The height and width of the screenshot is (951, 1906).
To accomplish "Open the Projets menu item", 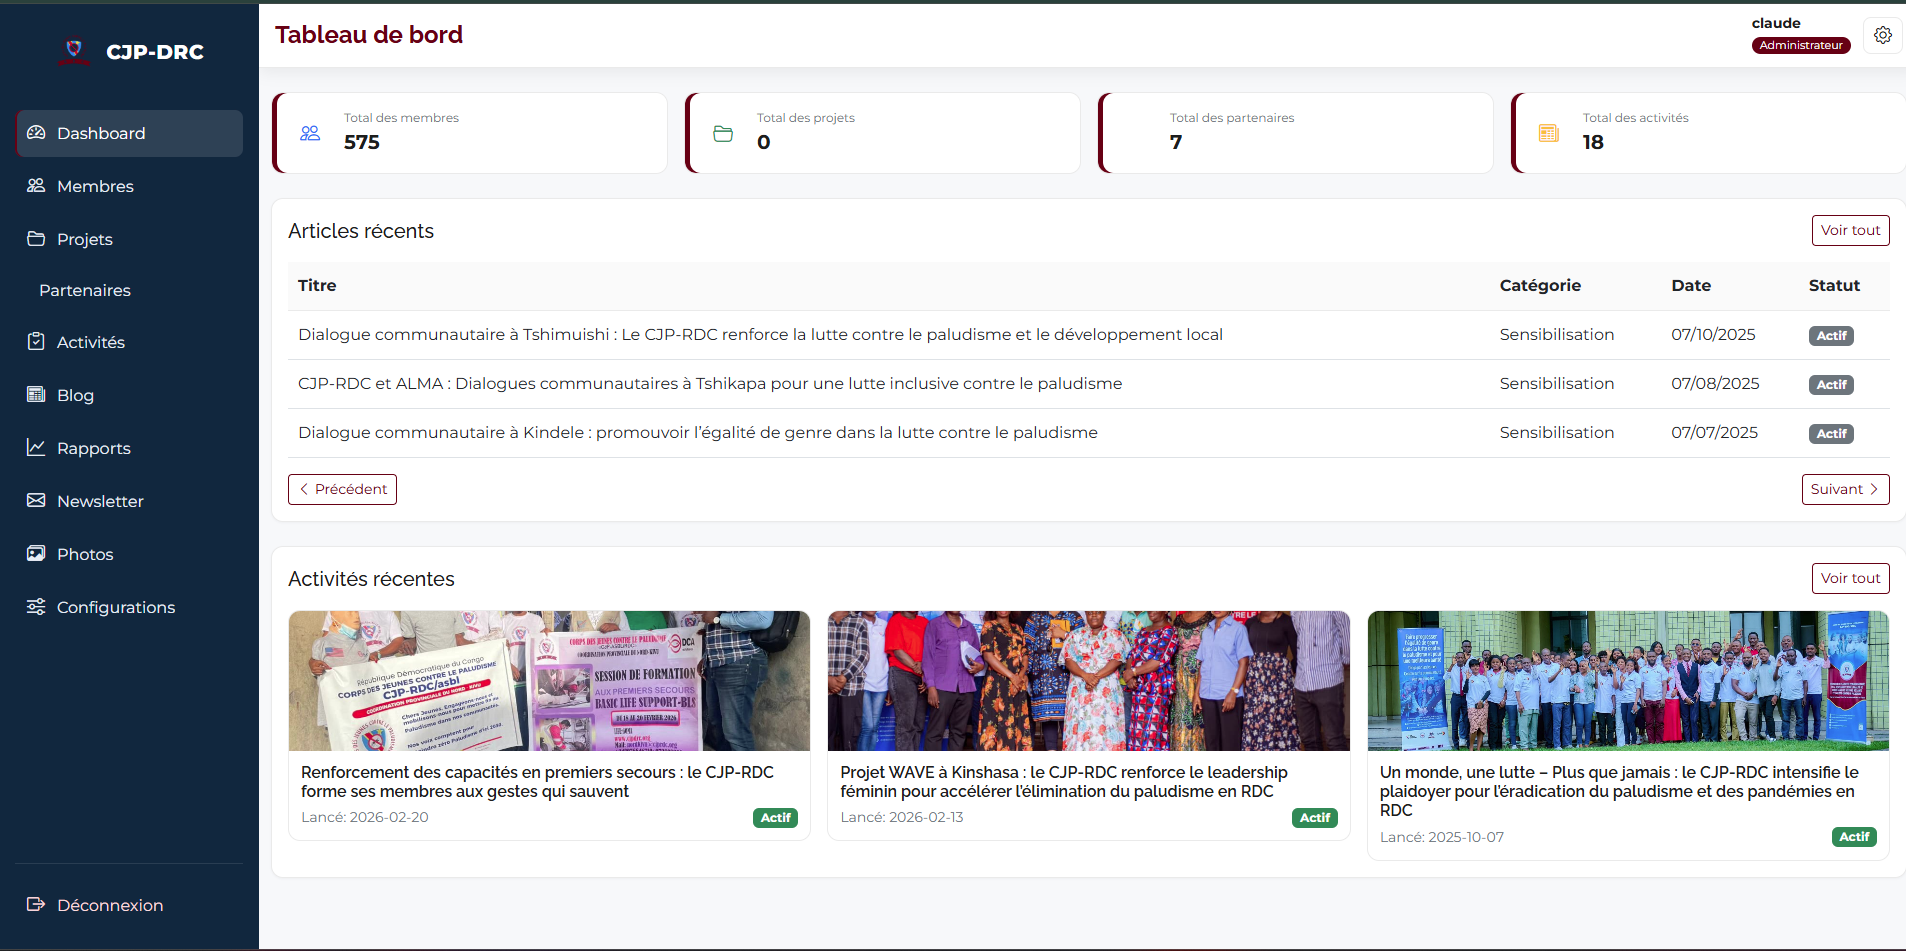I will (x=130, y=239).
